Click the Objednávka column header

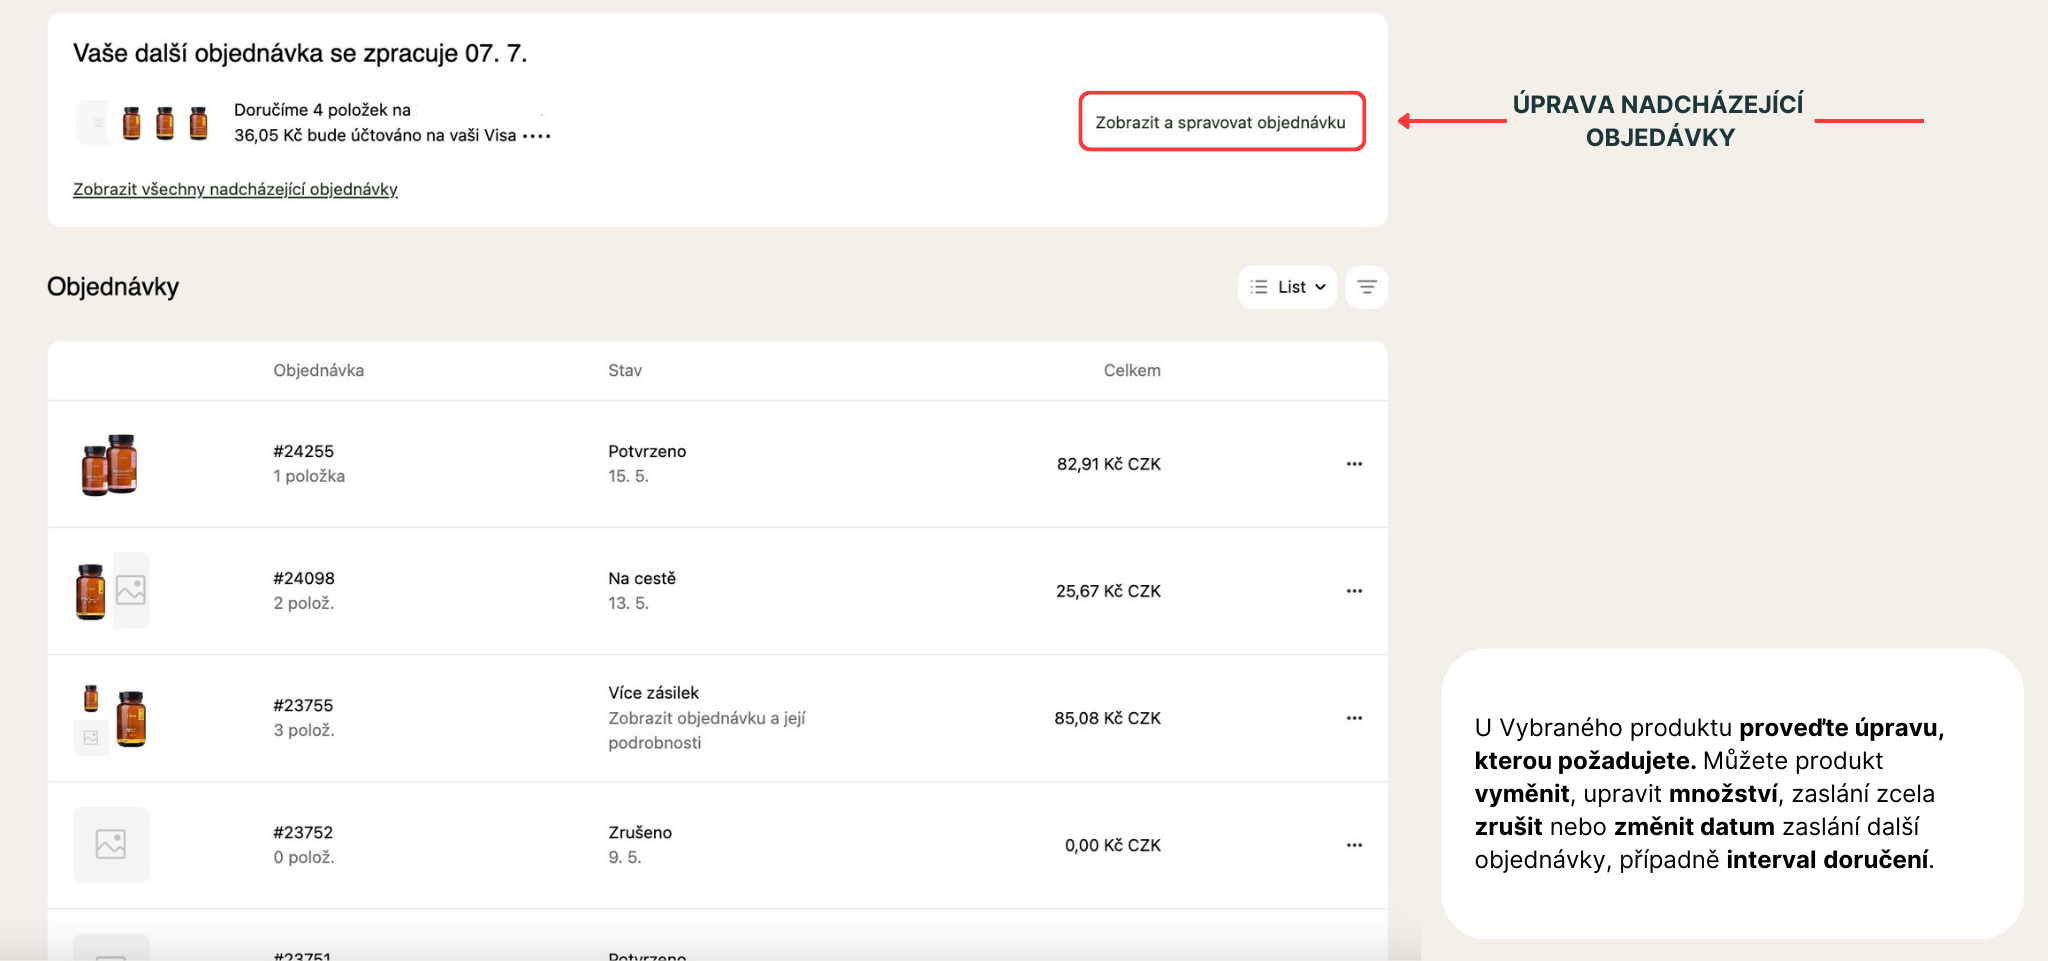(318, 370)
